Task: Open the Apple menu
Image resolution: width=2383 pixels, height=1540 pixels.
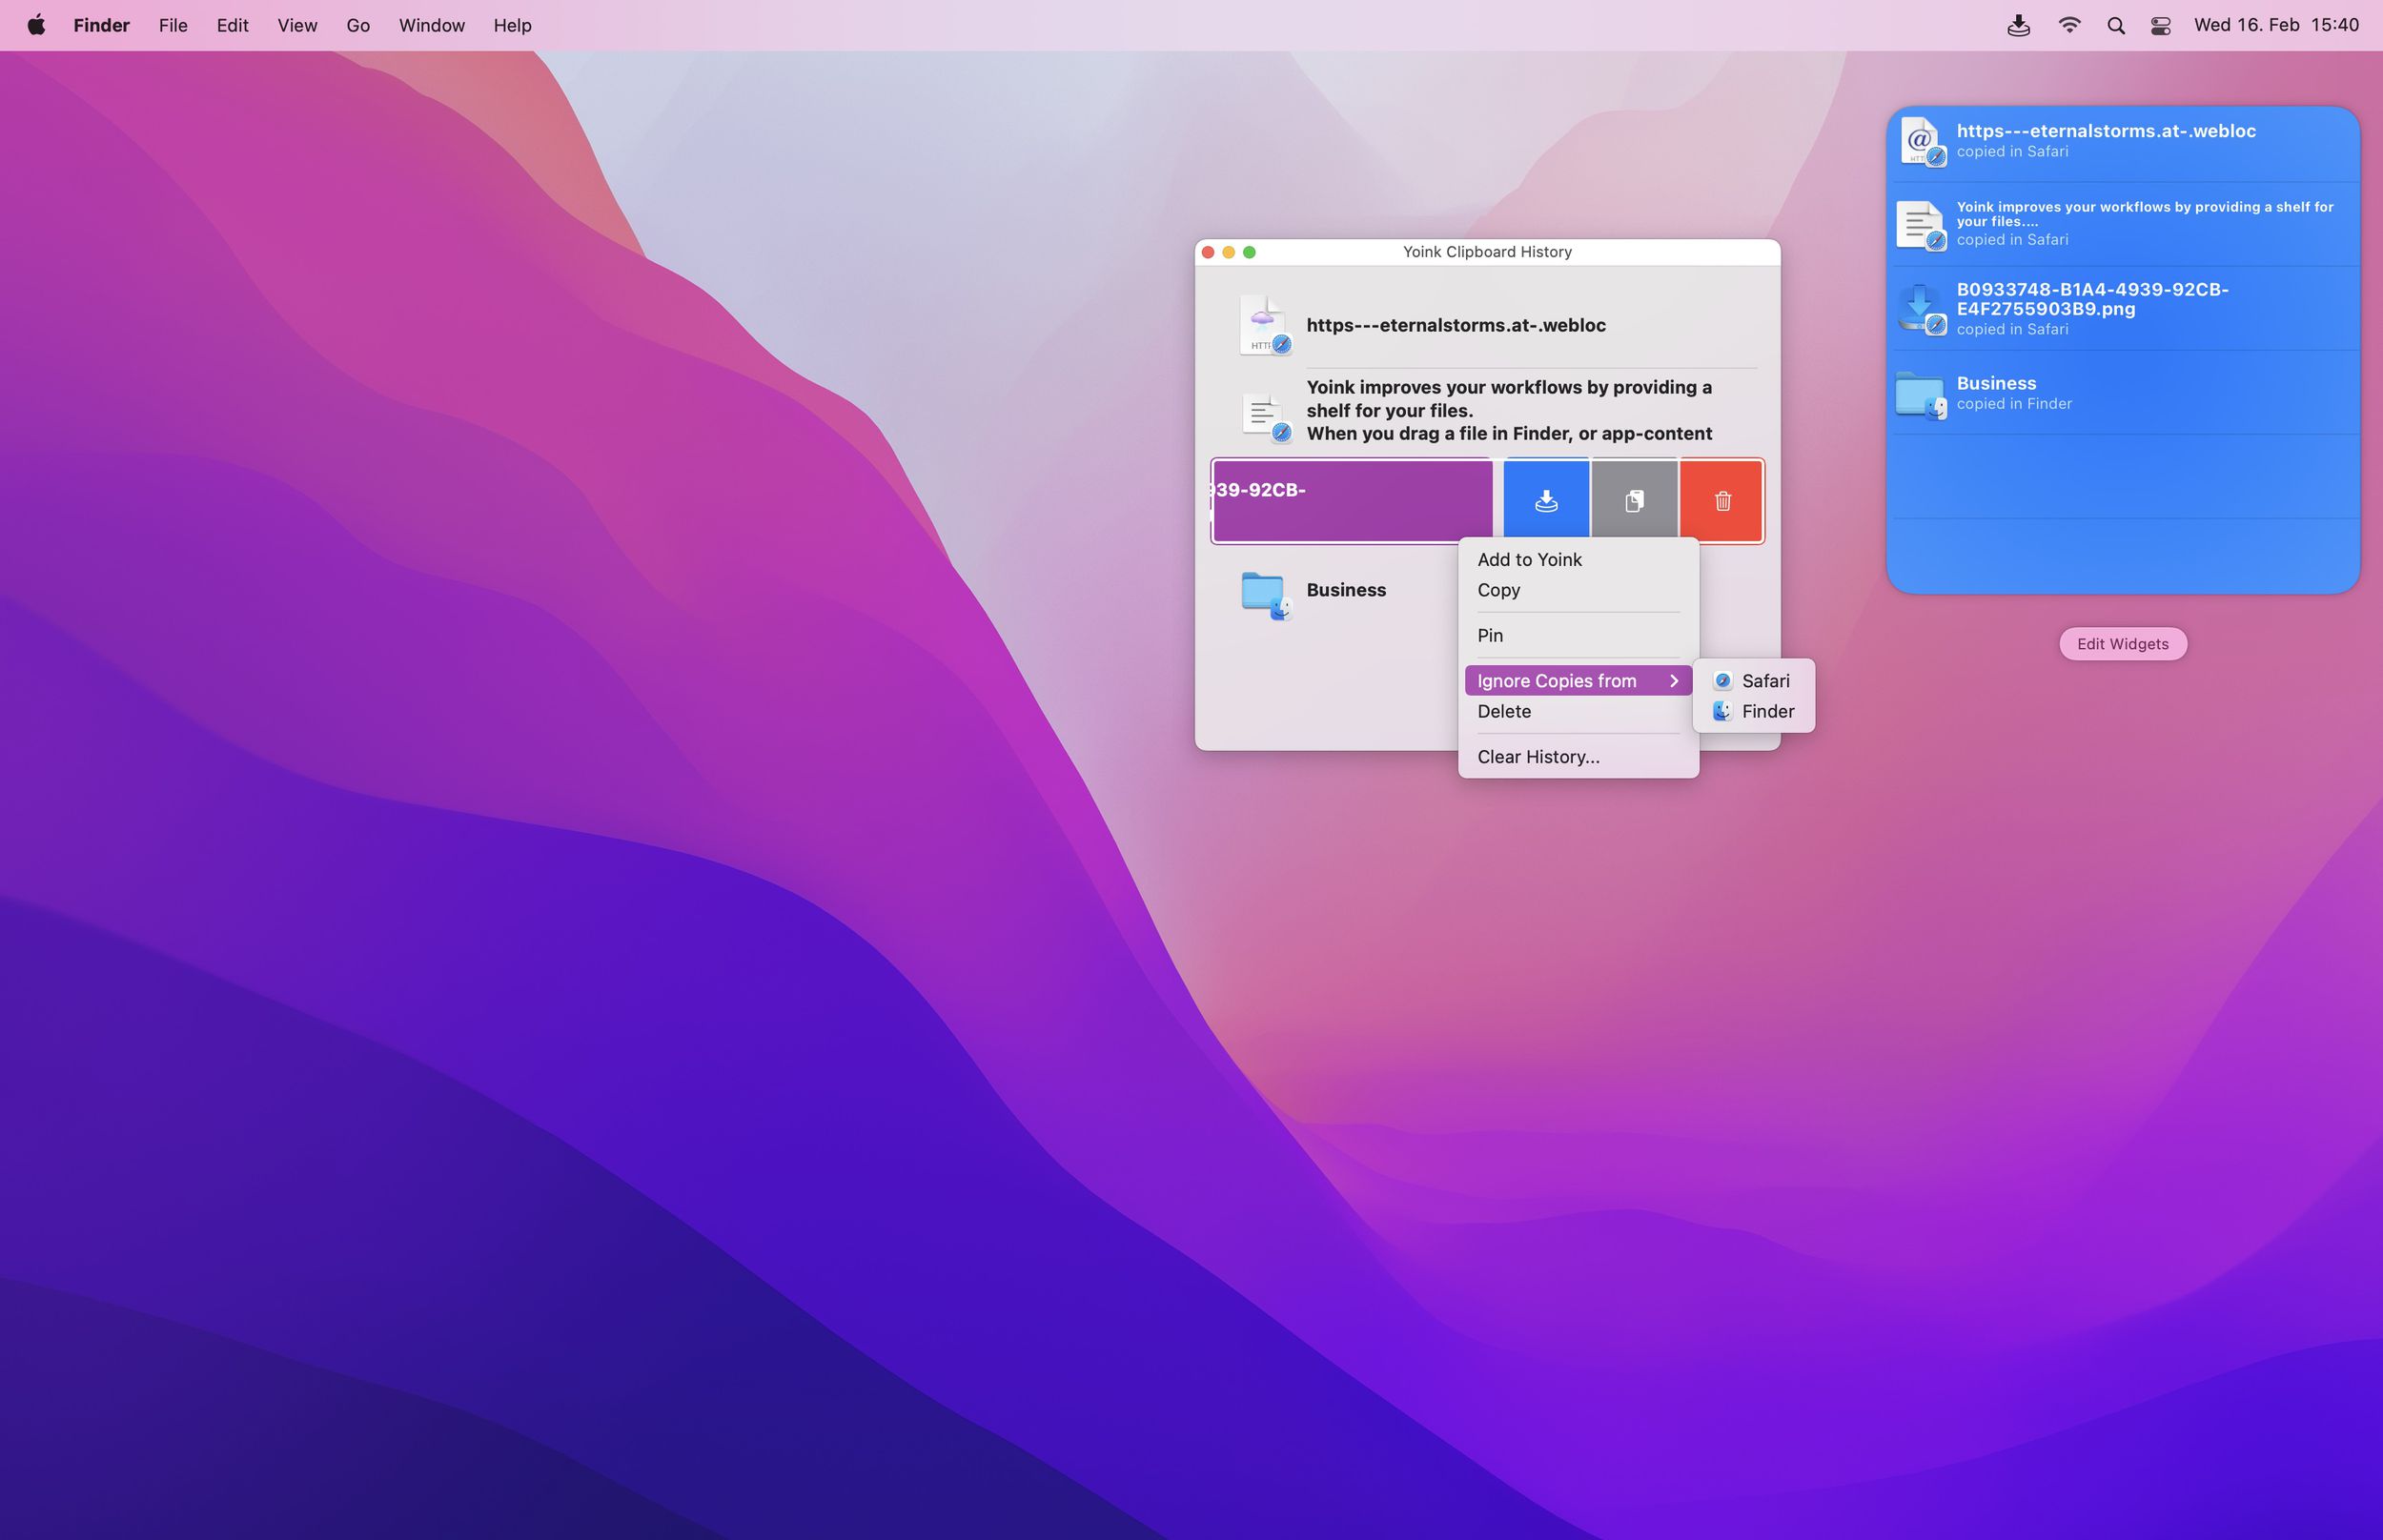Action: (x=36, y=25)
